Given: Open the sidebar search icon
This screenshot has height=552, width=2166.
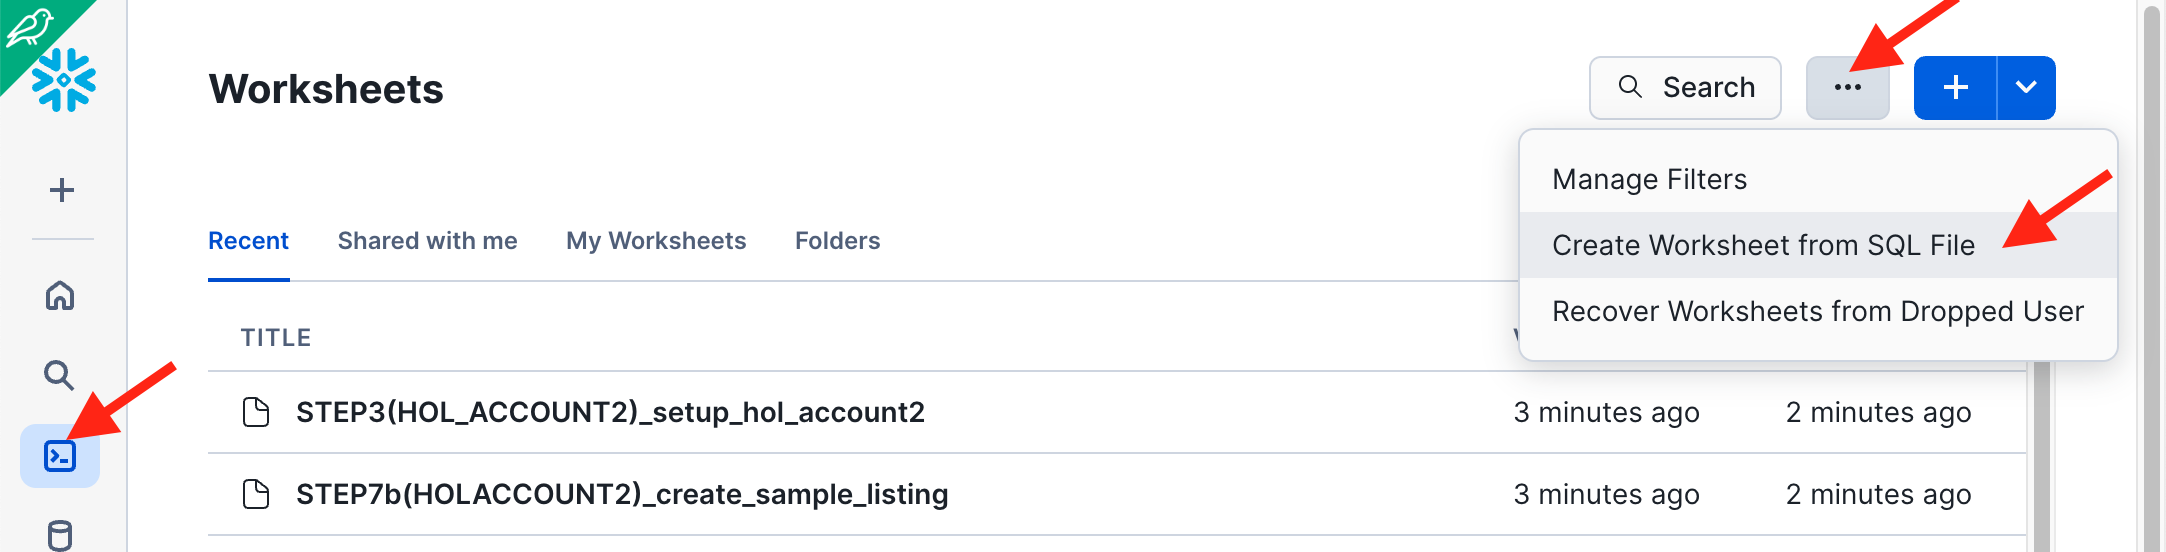Looking at the screenshot, I should click(59, 375).
